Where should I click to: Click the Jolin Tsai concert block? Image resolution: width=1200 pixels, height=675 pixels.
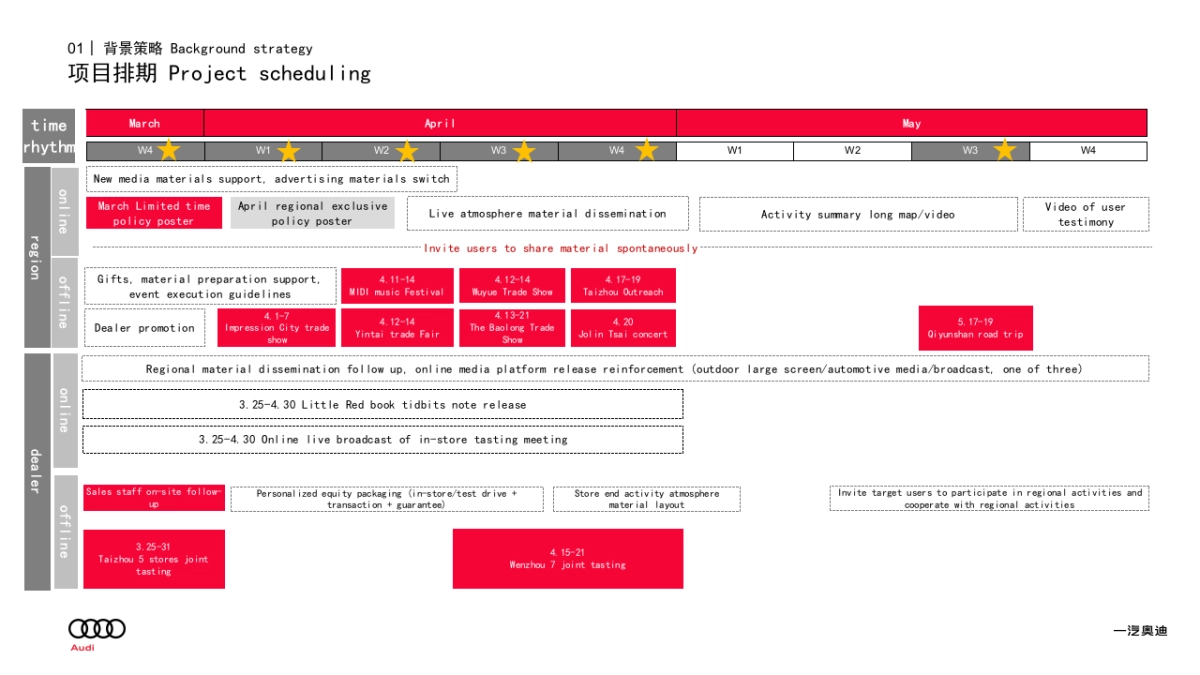[x=622, y=328]
